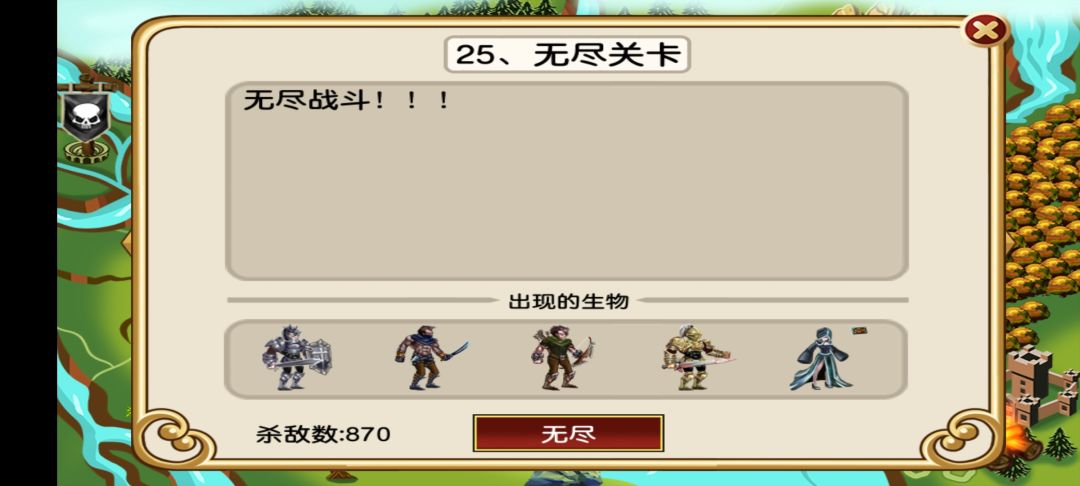1080x486 pixels.
Task: Close the endless level dialog
Action: click(986, 30)
